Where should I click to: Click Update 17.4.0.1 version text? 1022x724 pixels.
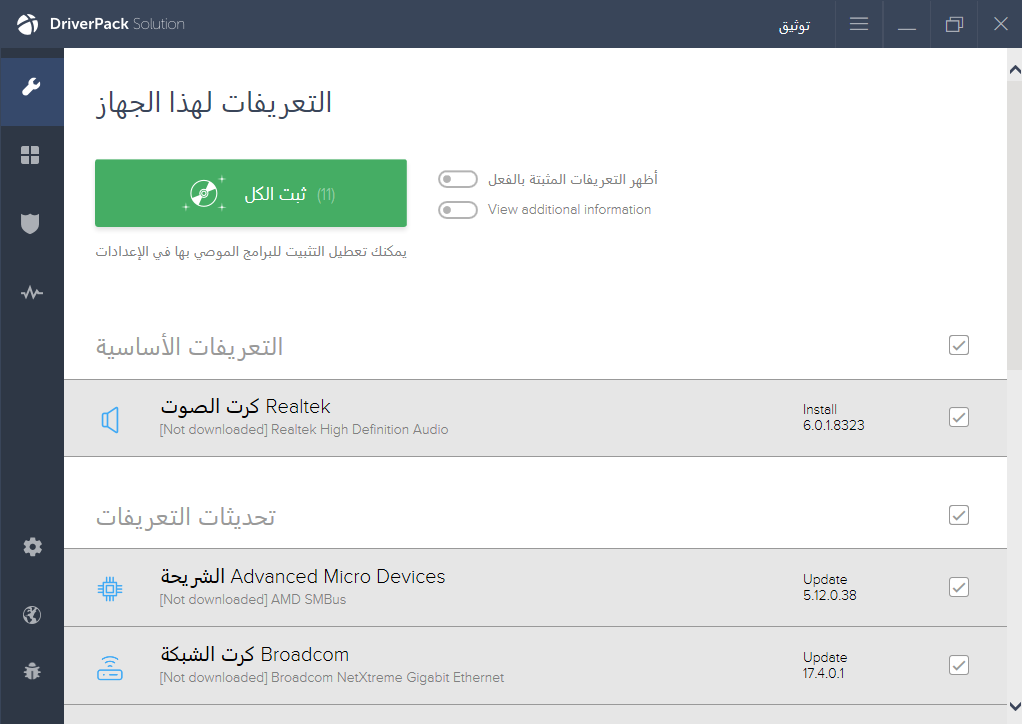(x=825, y=665)
